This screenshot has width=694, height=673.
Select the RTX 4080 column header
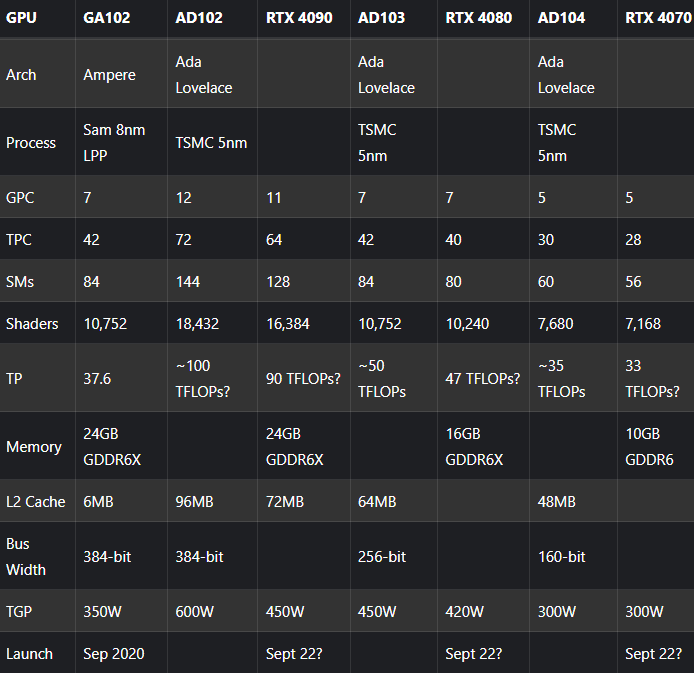click(474, 18)
